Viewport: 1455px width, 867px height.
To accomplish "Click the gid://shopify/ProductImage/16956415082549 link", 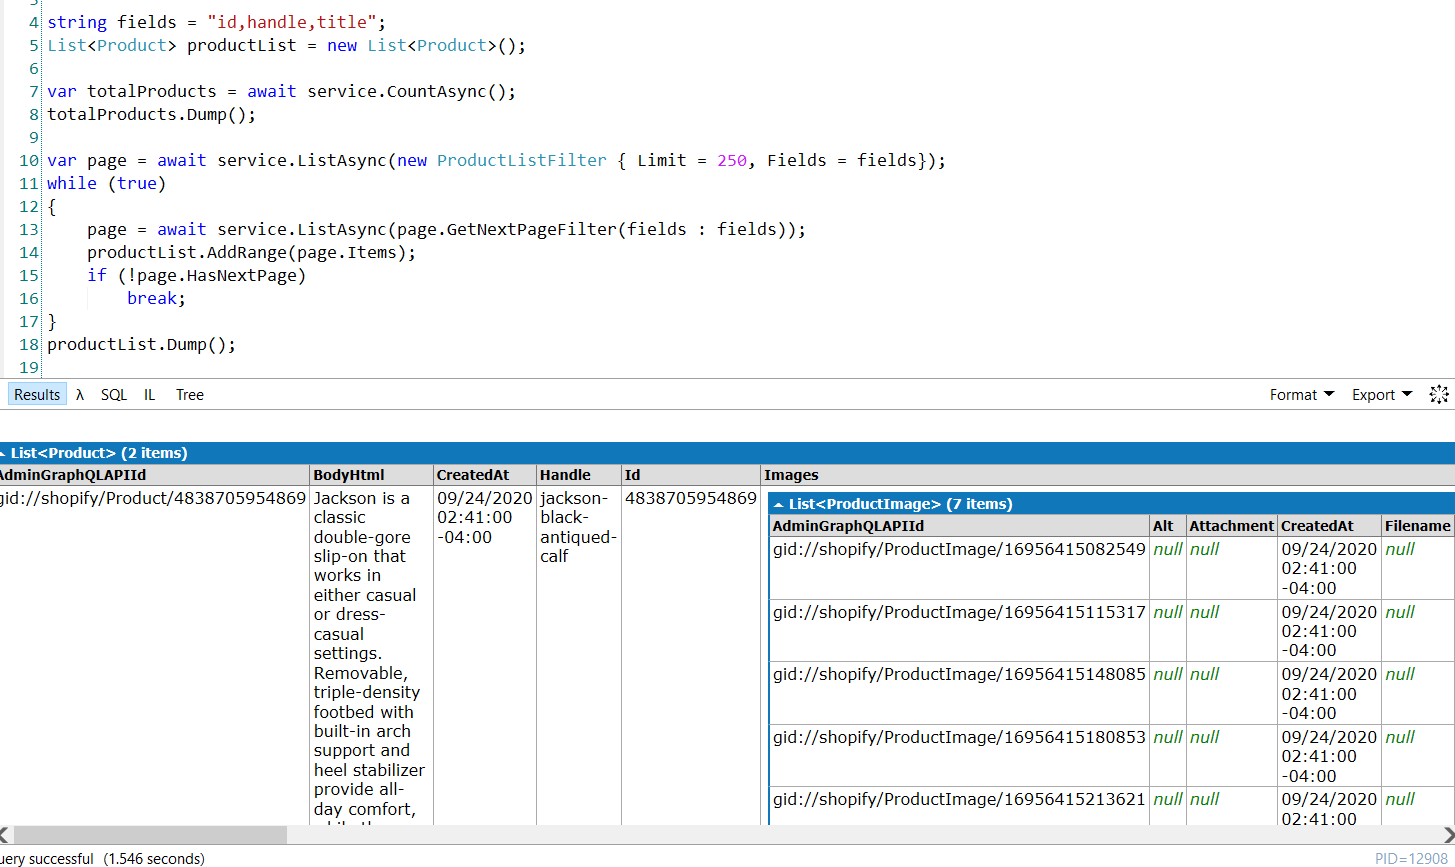I will pos(956,548).
